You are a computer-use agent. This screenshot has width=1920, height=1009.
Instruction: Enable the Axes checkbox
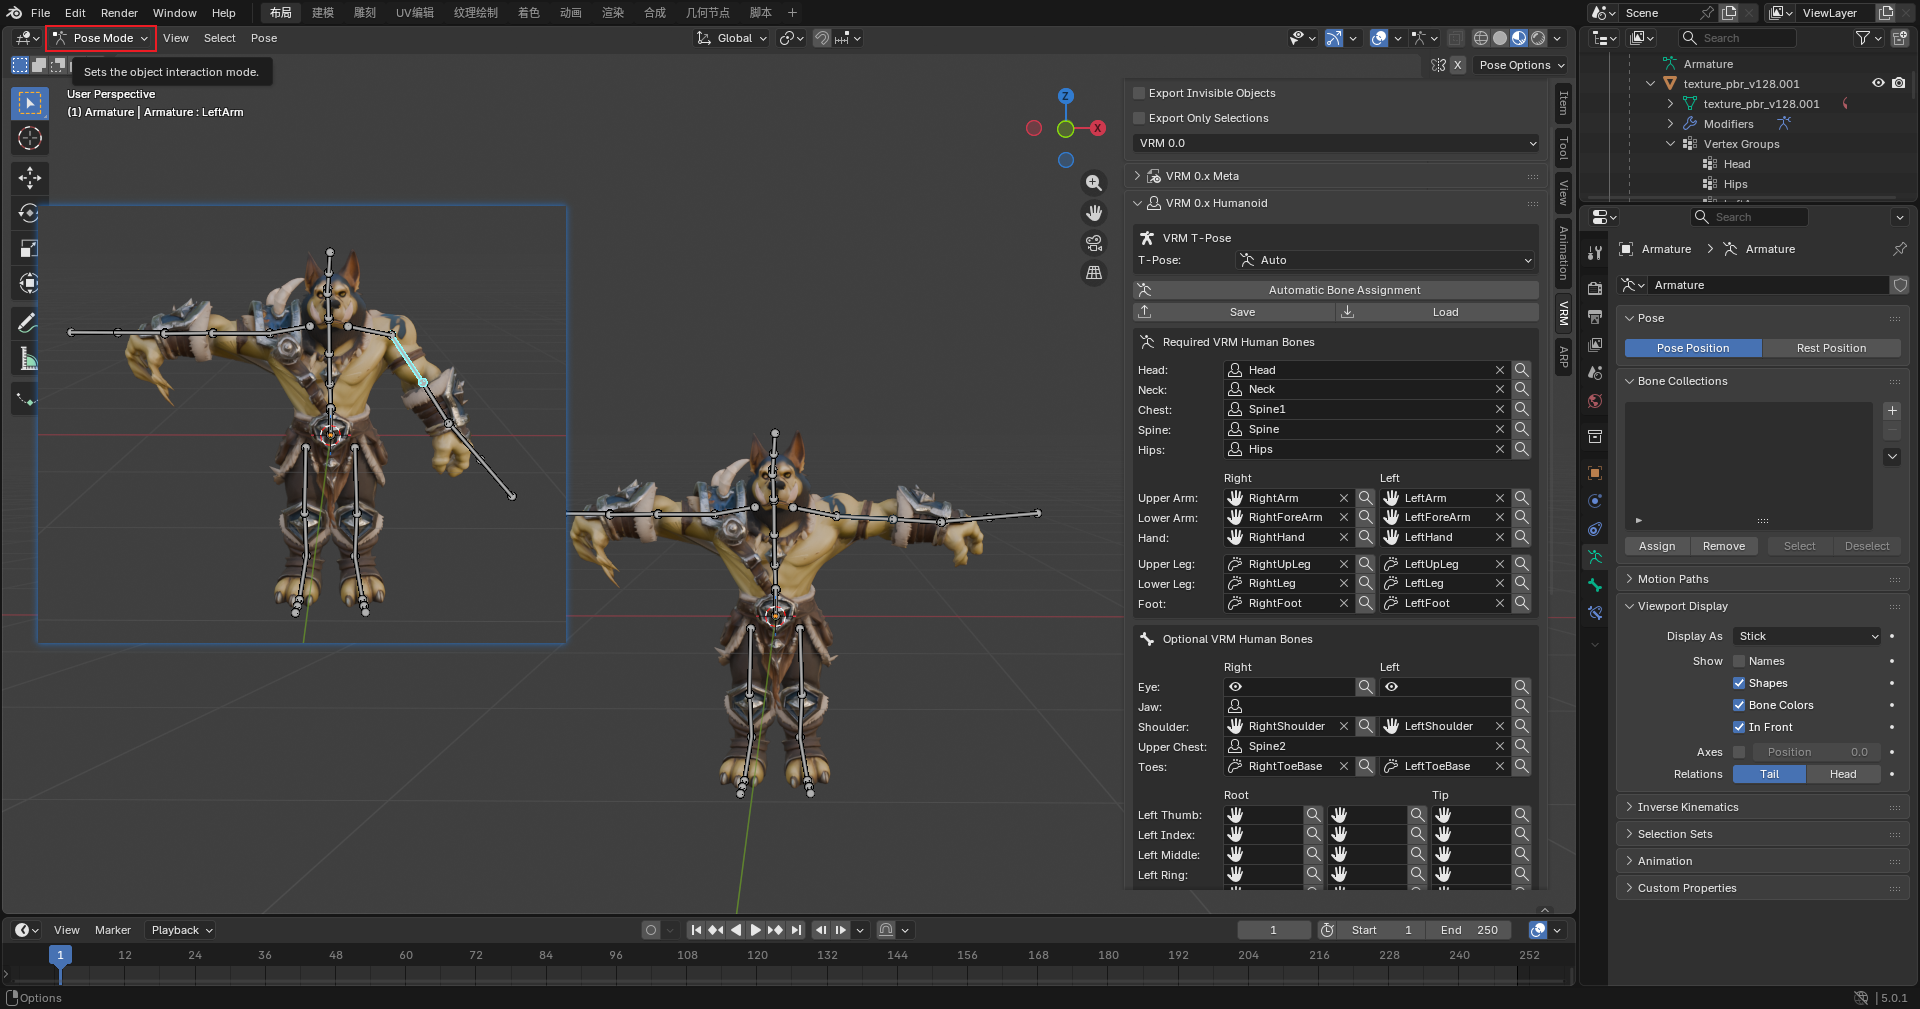tap(1739, 752)
